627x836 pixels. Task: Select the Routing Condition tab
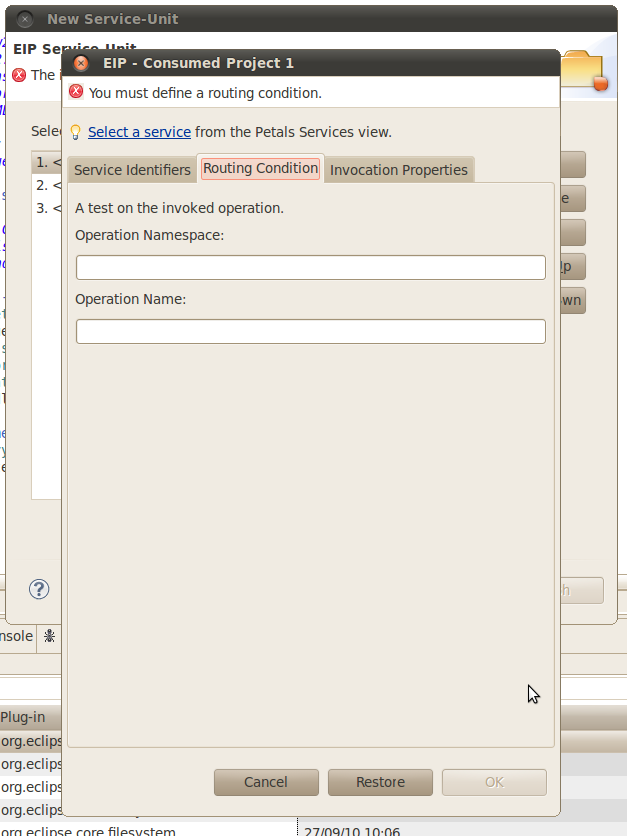click(x=260, y=168)
